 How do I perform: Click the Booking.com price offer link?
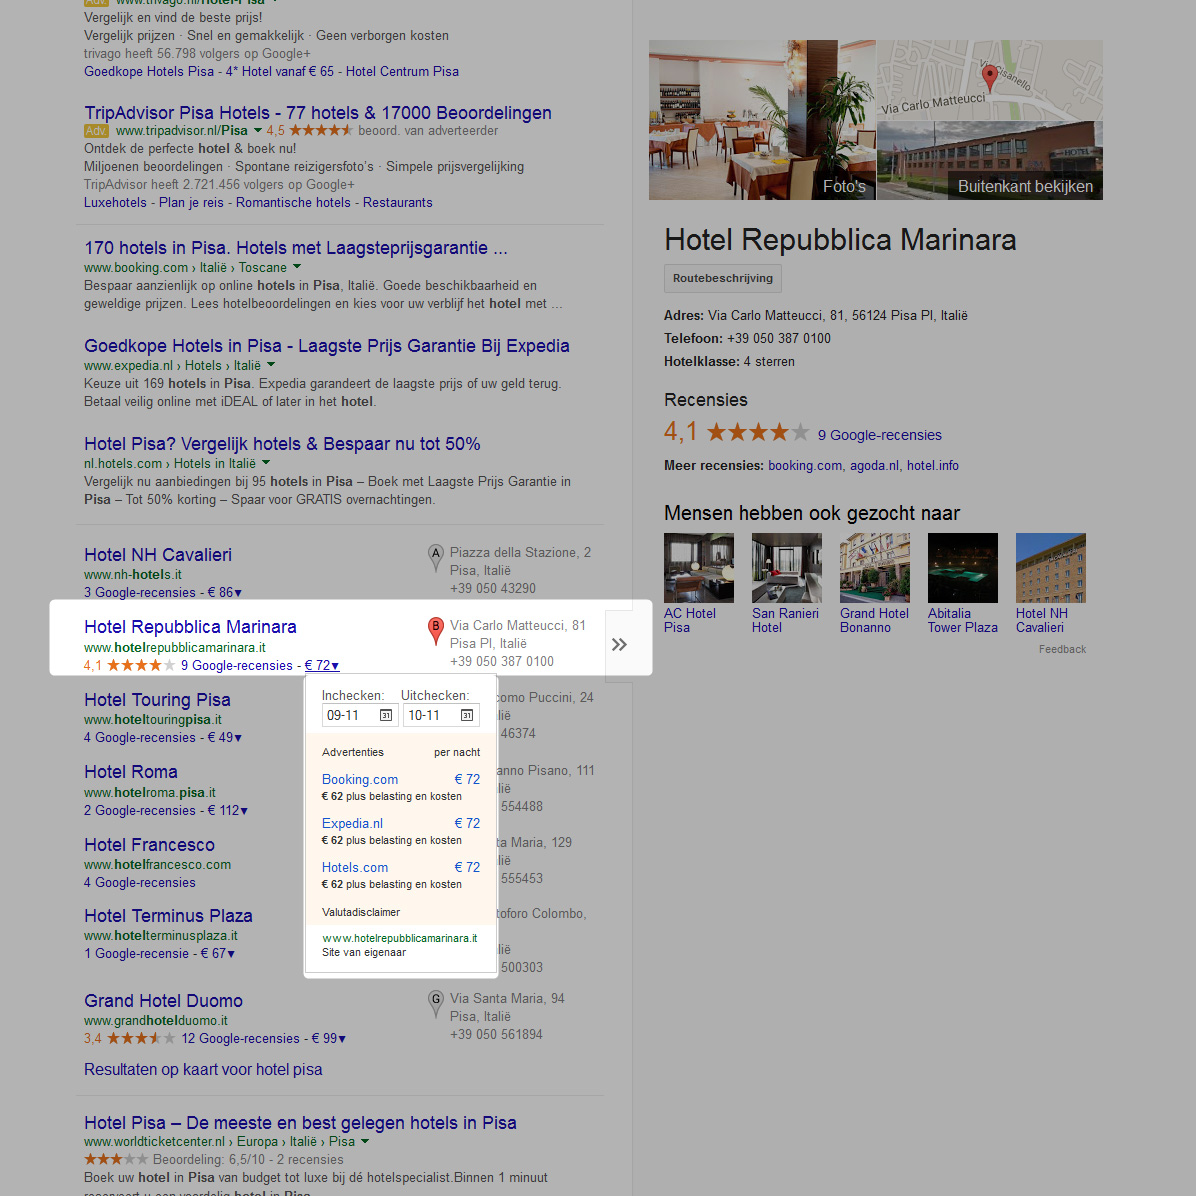click(360, 780)
